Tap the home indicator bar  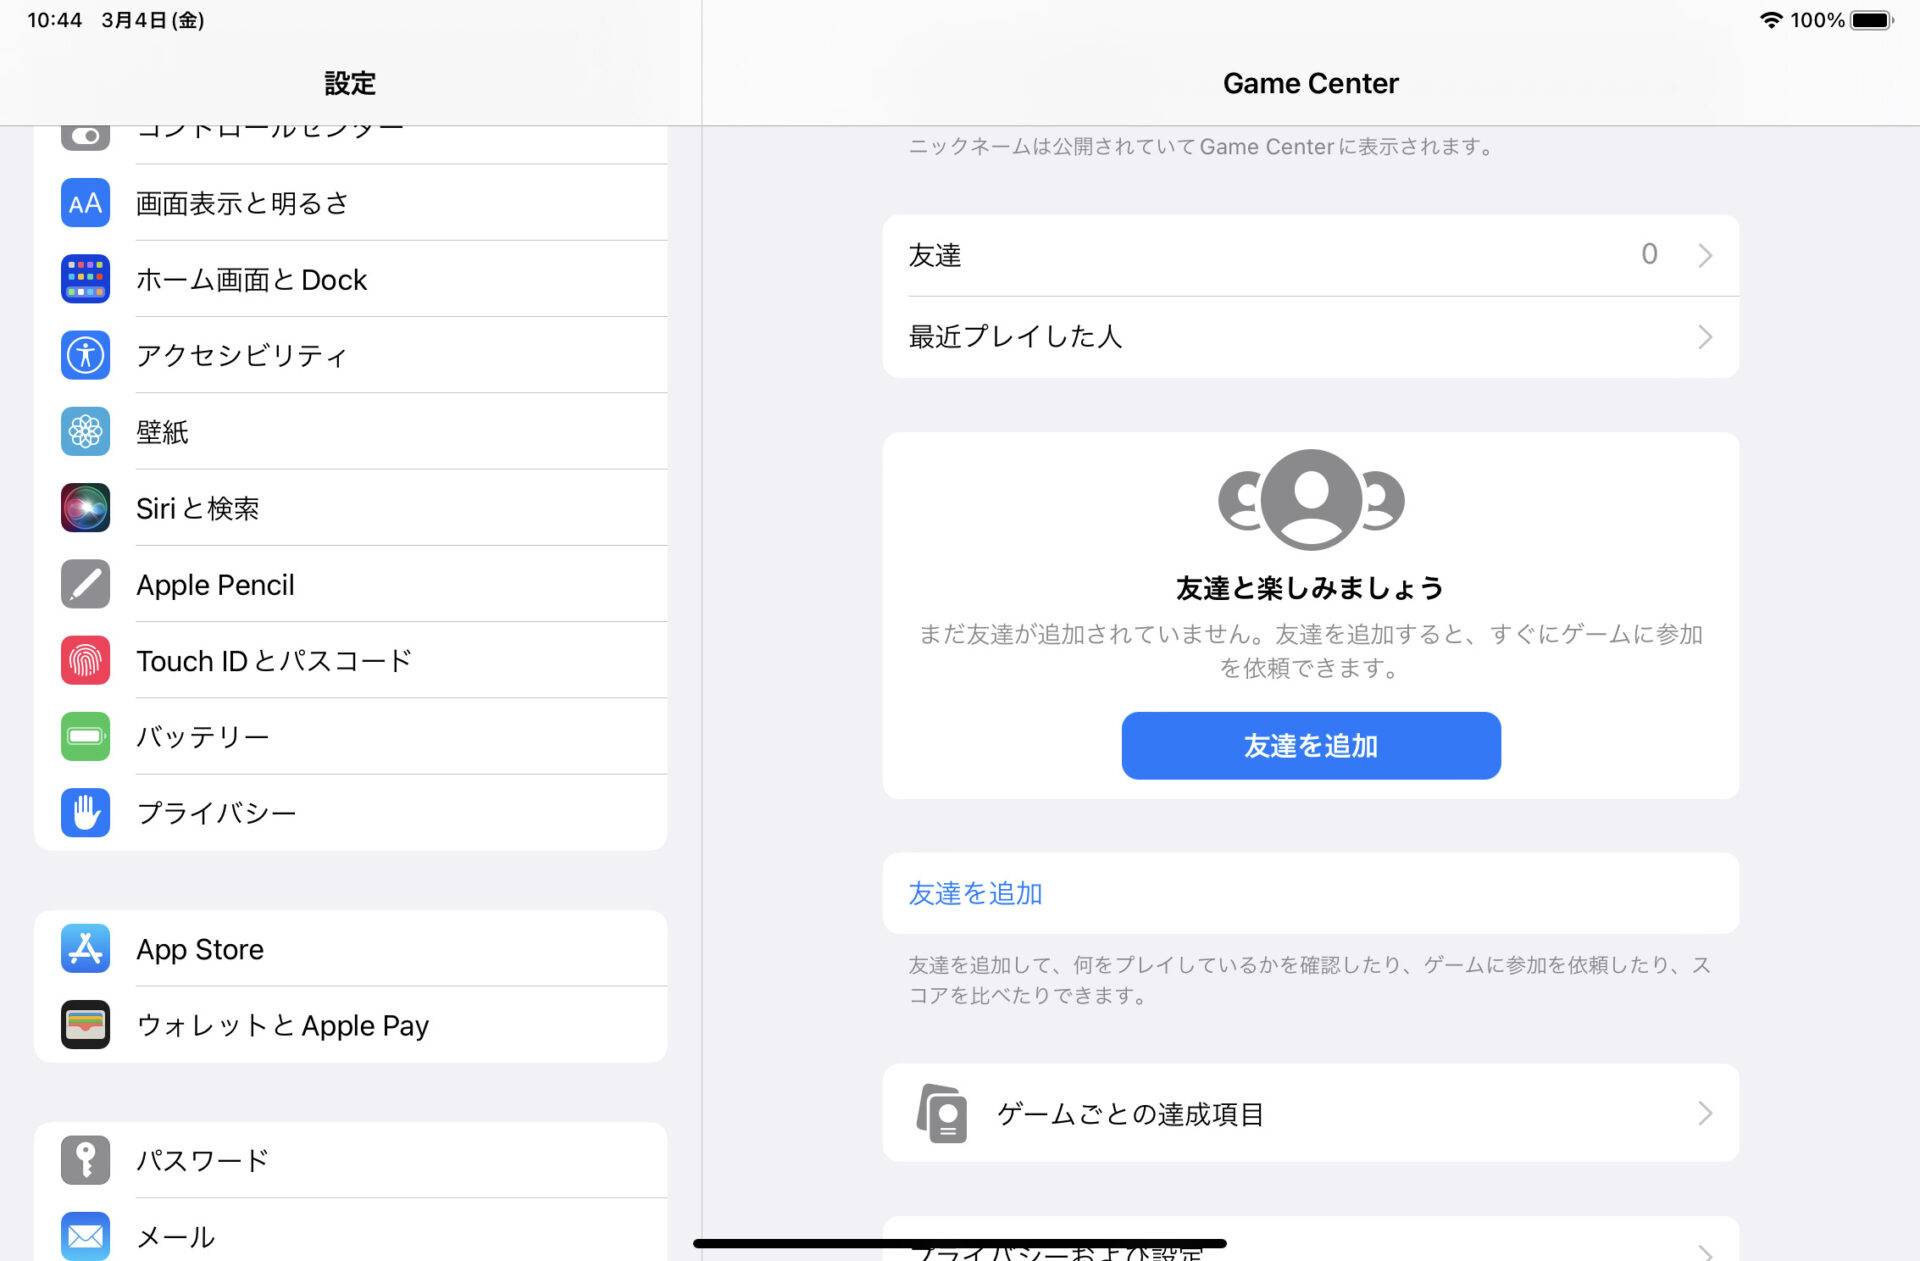[x=960, y=1243]
